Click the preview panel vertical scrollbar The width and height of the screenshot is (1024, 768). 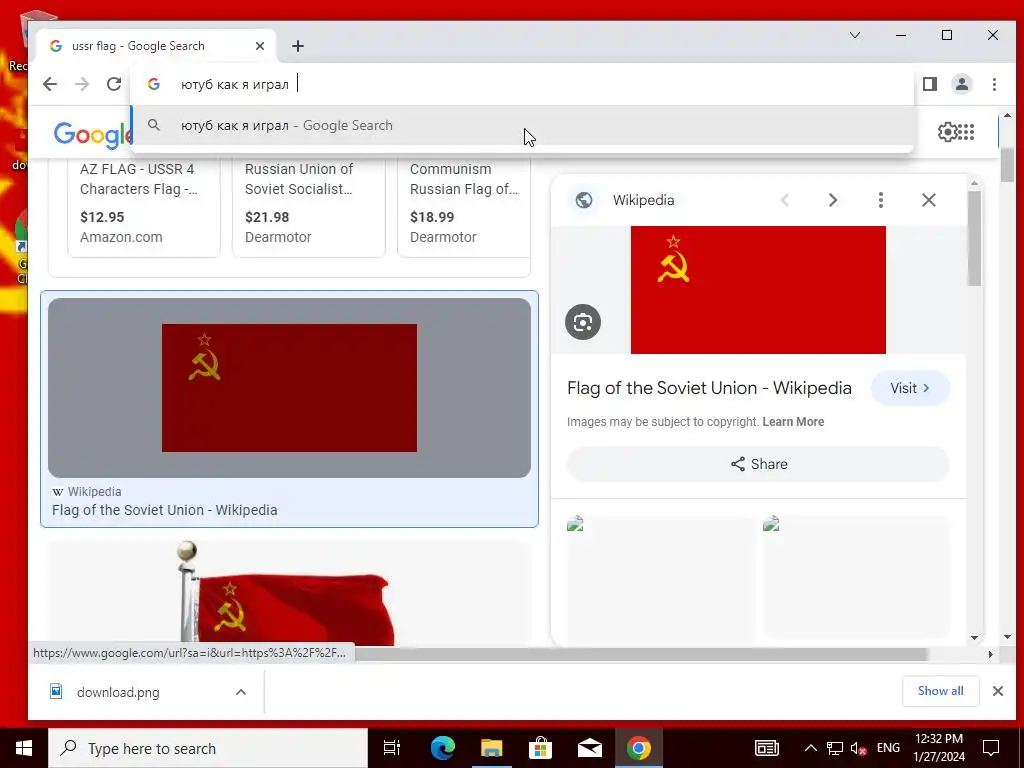click(x=974, y=238)
